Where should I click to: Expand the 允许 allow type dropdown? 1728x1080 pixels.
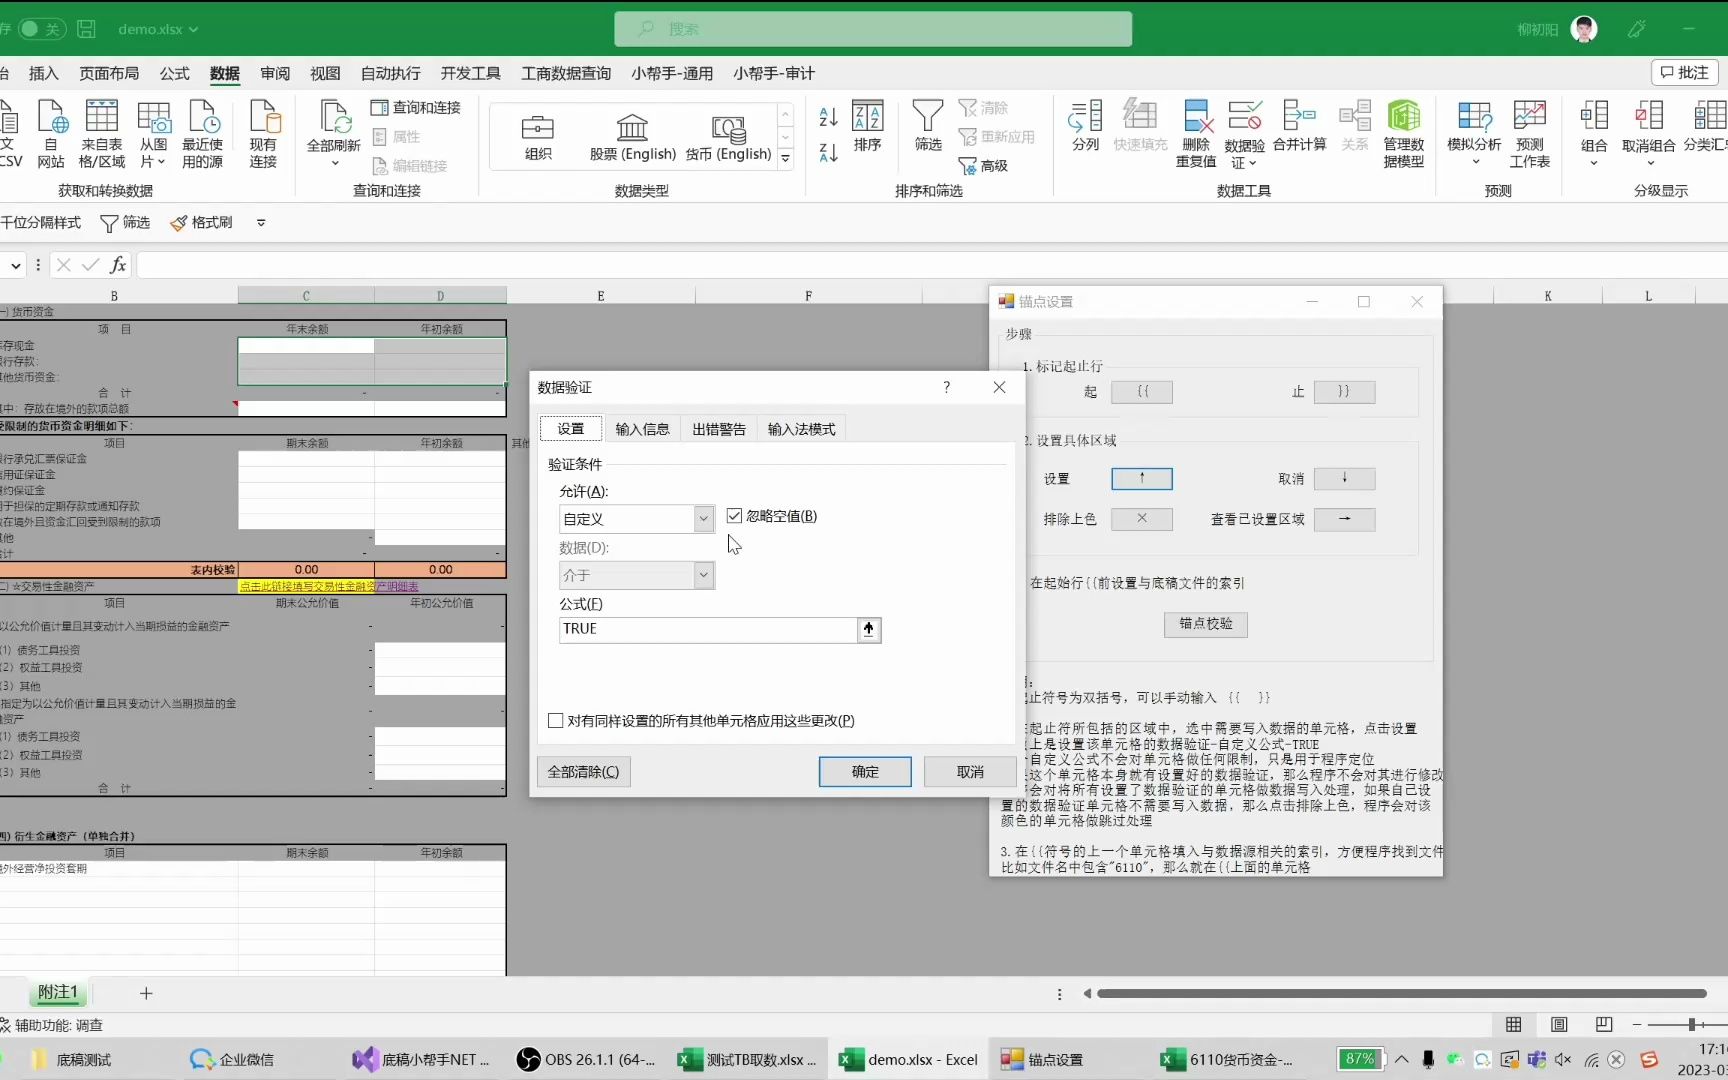click(704, 518)
